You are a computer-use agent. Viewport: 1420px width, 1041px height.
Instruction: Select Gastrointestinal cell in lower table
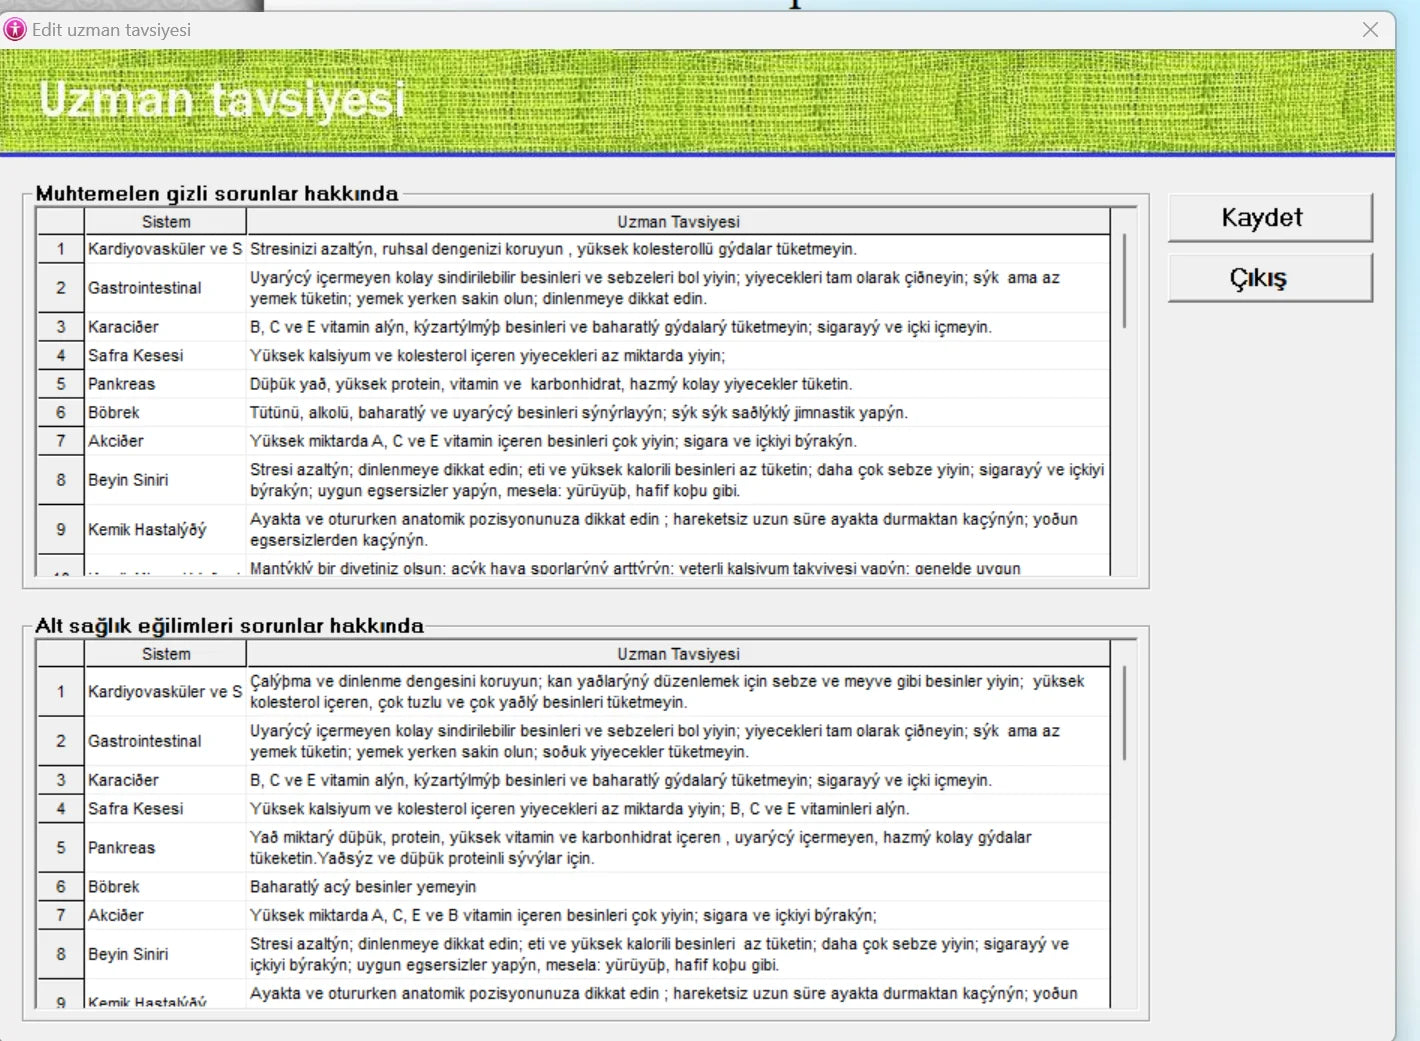point(165,741)
